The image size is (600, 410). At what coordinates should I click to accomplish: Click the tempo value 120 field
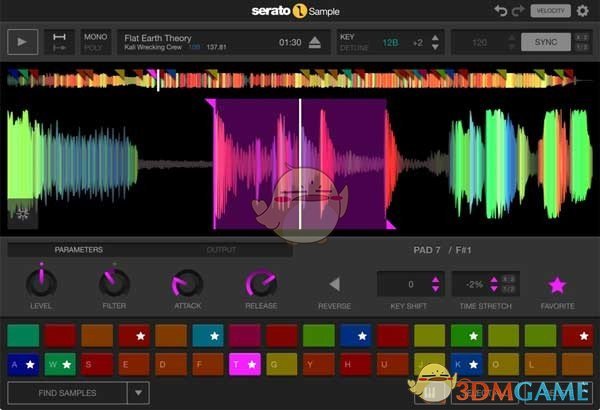point(479,42)
